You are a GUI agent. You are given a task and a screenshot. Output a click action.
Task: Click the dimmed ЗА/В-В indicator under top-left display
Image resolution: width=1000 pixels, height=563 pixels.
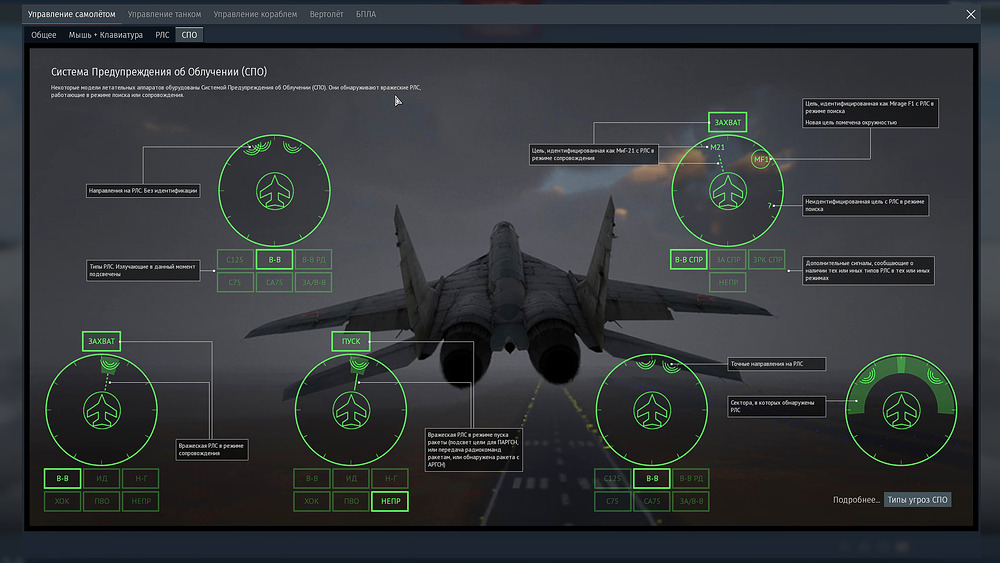315,282
